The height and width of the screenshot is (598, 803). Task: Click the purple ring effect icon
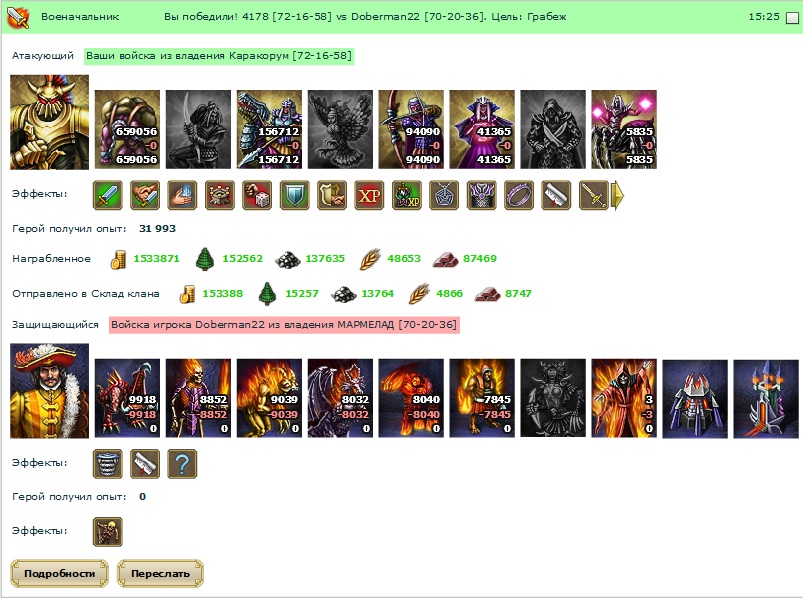[x=519, y=195]
